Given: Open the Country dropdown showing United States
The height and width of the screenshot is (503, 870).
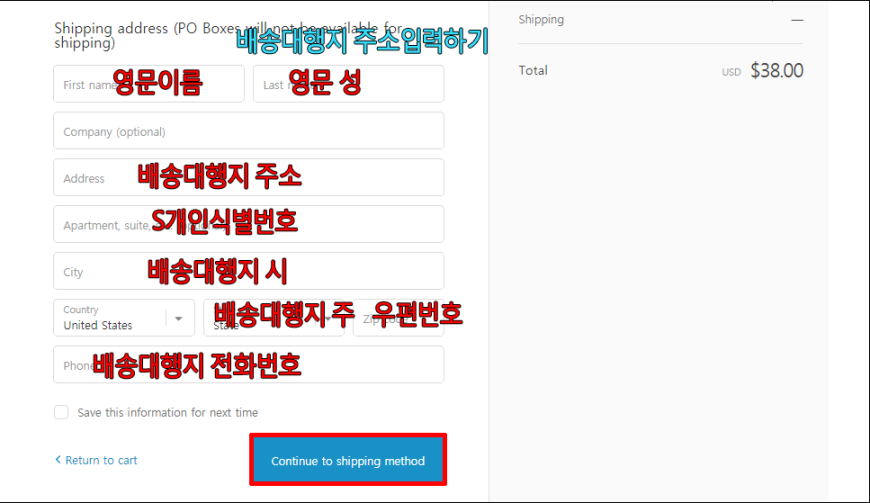Looking at the screenshot, I should click(124, 318).
